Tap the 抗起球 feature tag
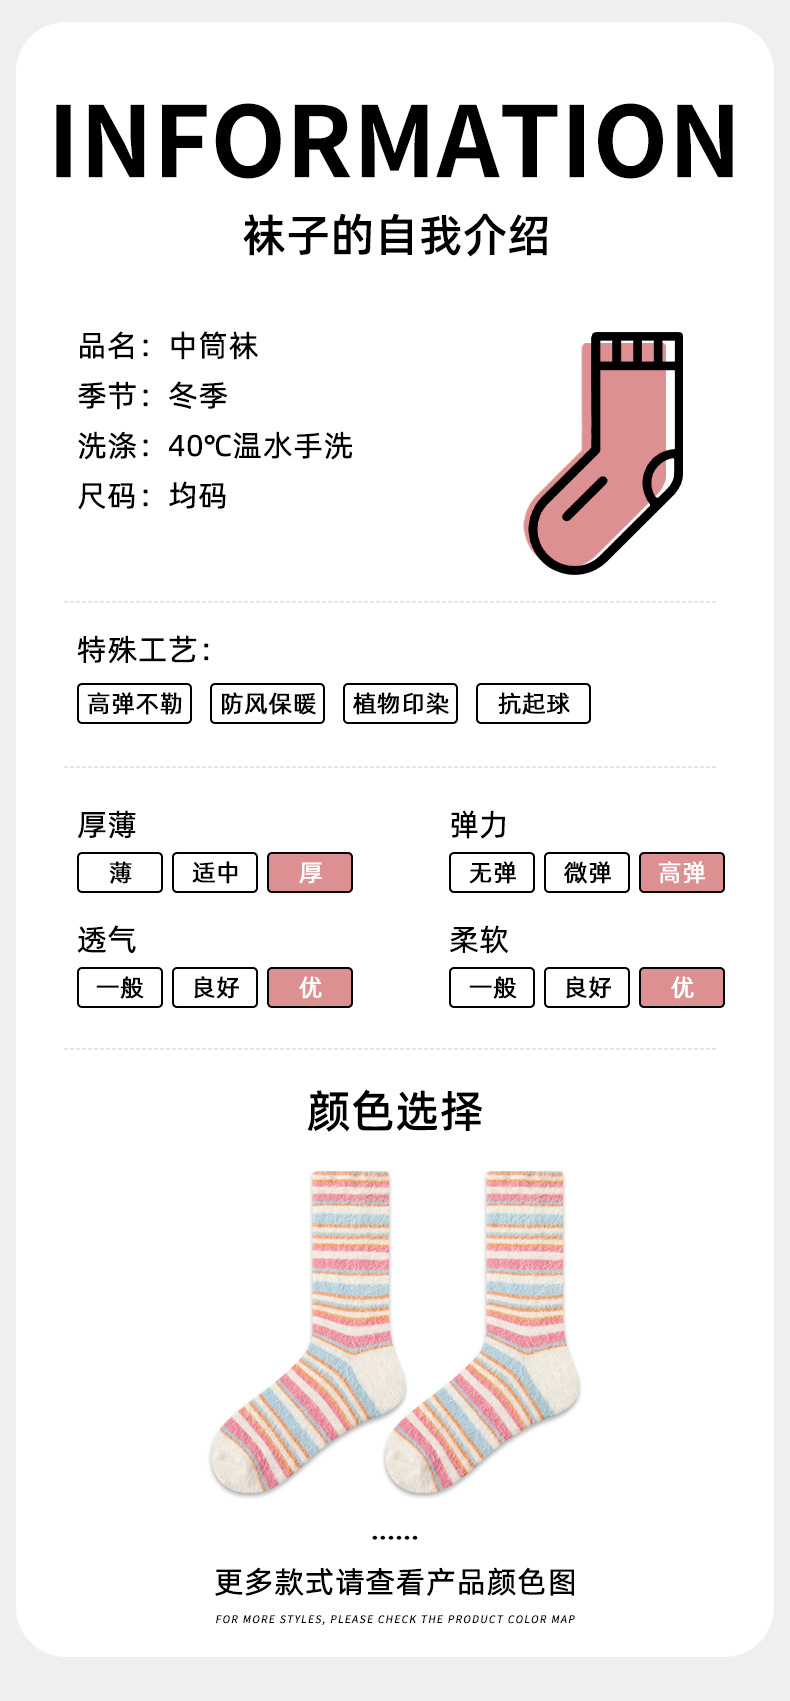Screen dimensions: 790x1701 click(533, 703)
